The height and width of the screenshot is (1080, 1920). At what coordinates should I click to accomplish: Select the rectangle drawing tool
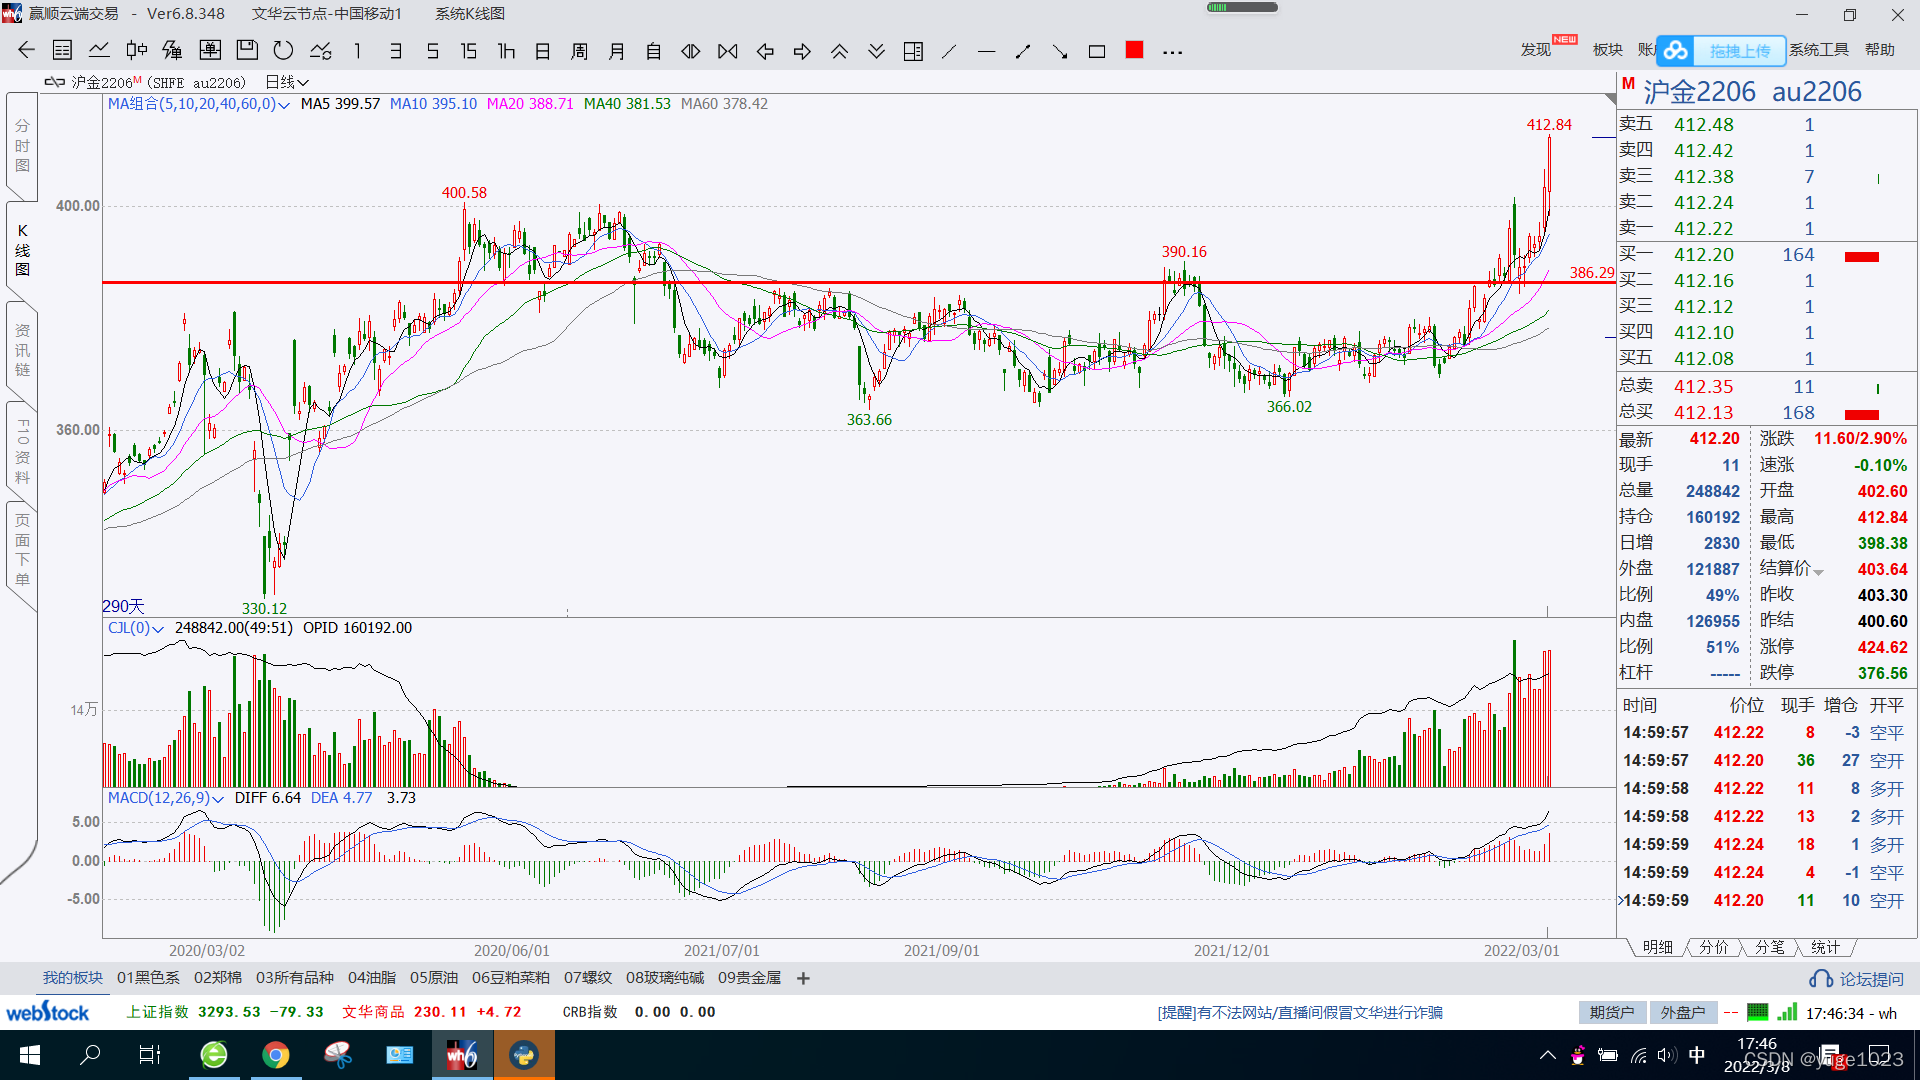pos(1097,51)
